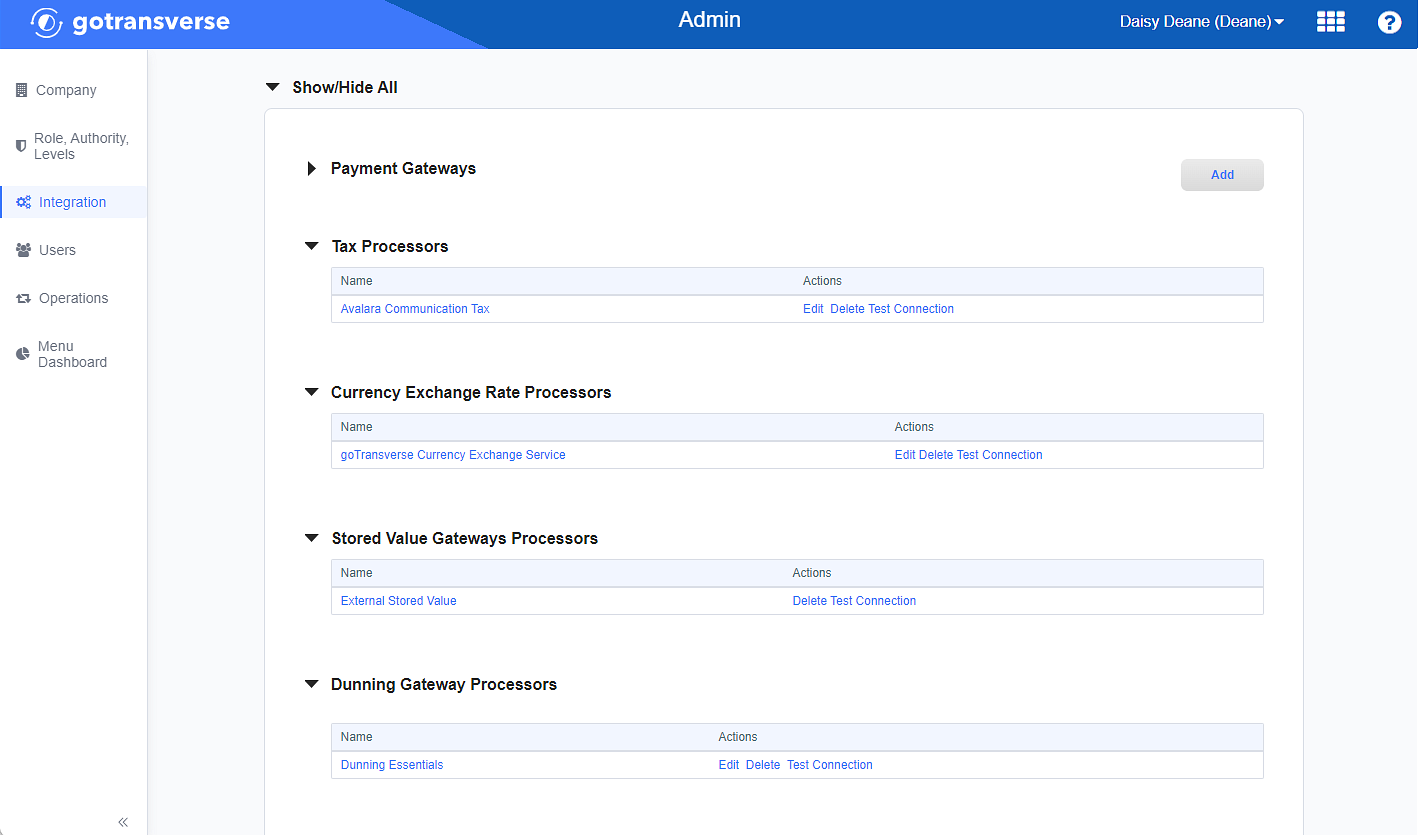Open the External Stored Value link
The image size is (1418, 835).
(x=398, y=601)
